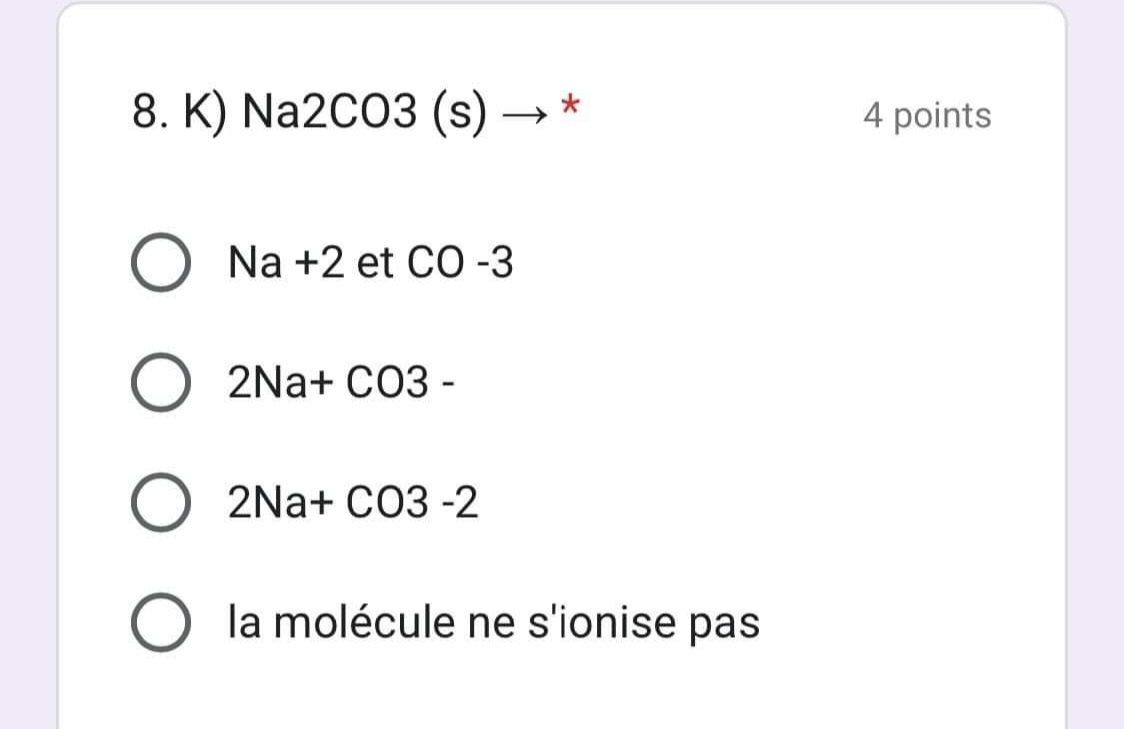1124x729 pixels.
Task: Click the word "et" in first option
Action: (x=375, y=263)
